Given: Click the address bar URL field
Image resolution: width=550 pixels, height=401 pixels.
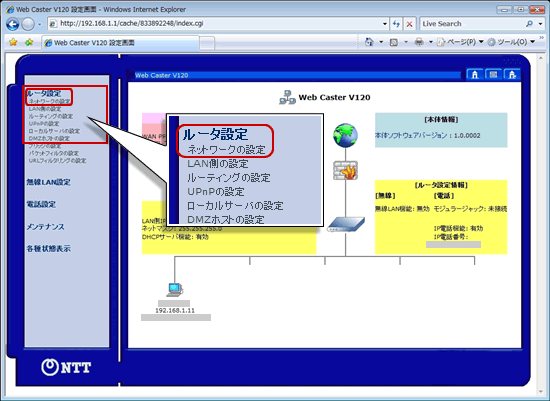Looking at the screenshot, I should coord(214,24).
